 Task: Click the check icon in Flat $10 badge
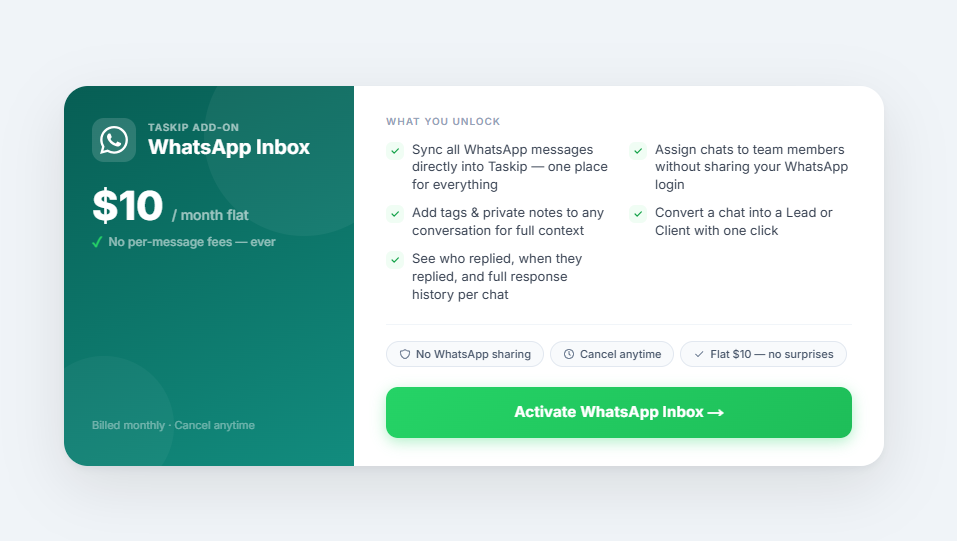(699, 354)
